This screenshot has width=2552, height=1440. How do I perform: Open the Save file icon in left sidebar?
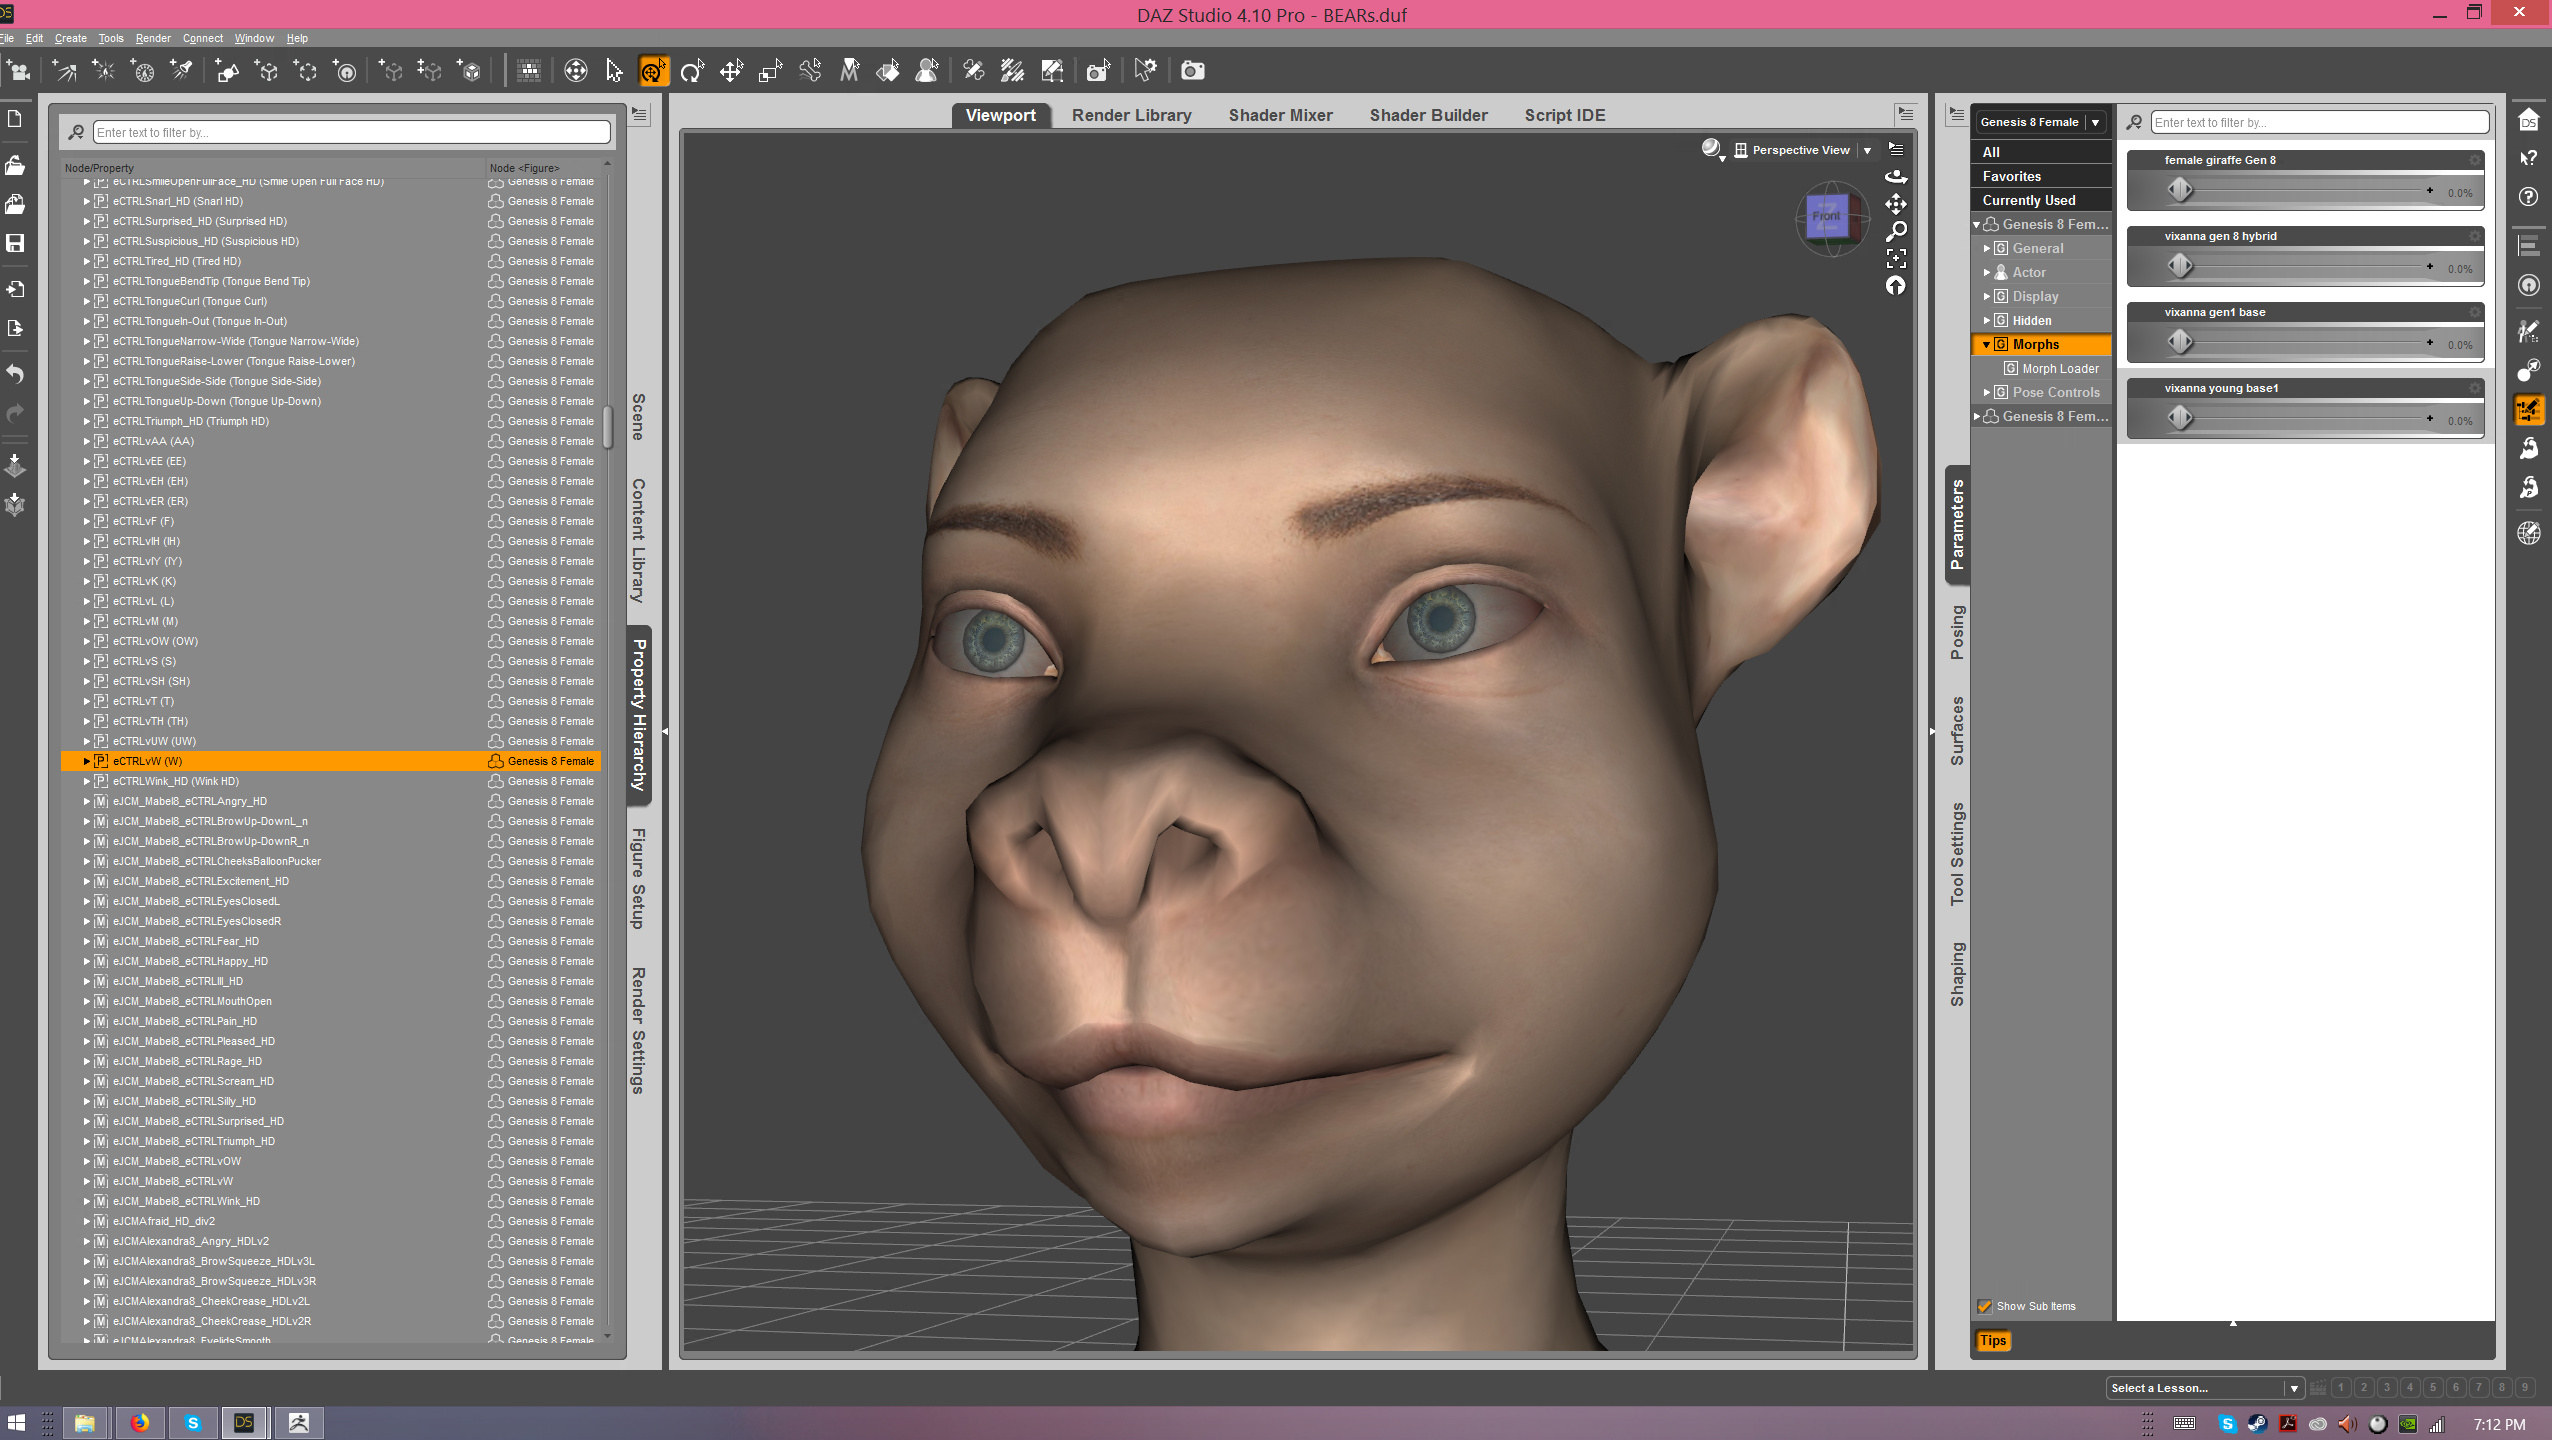coord(15,243)
